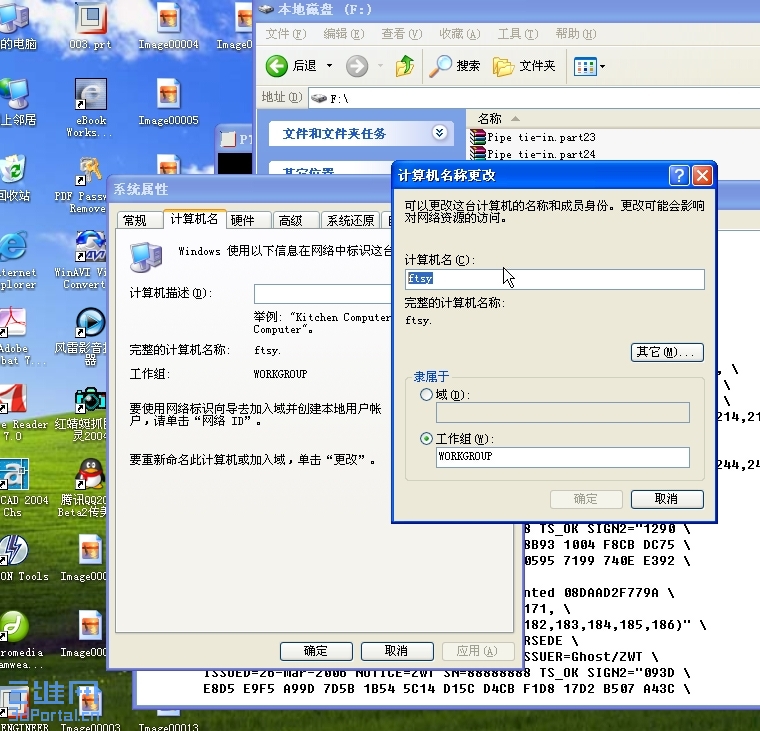This screenshot has height=731, width=760.
Task: Click the WORKGROUP workgroup name field
Action: pos(563,457)
